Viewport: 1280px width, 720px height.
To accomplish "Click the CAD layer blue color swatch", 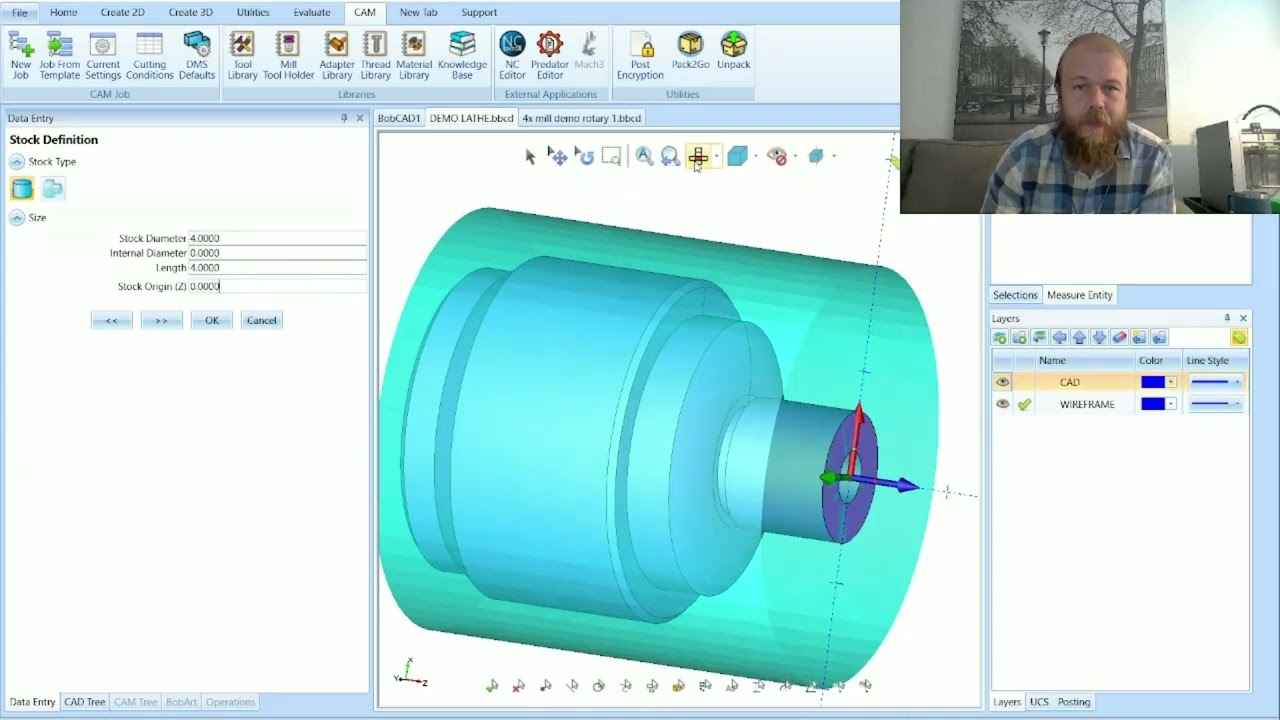I will tap(1152, 382).
